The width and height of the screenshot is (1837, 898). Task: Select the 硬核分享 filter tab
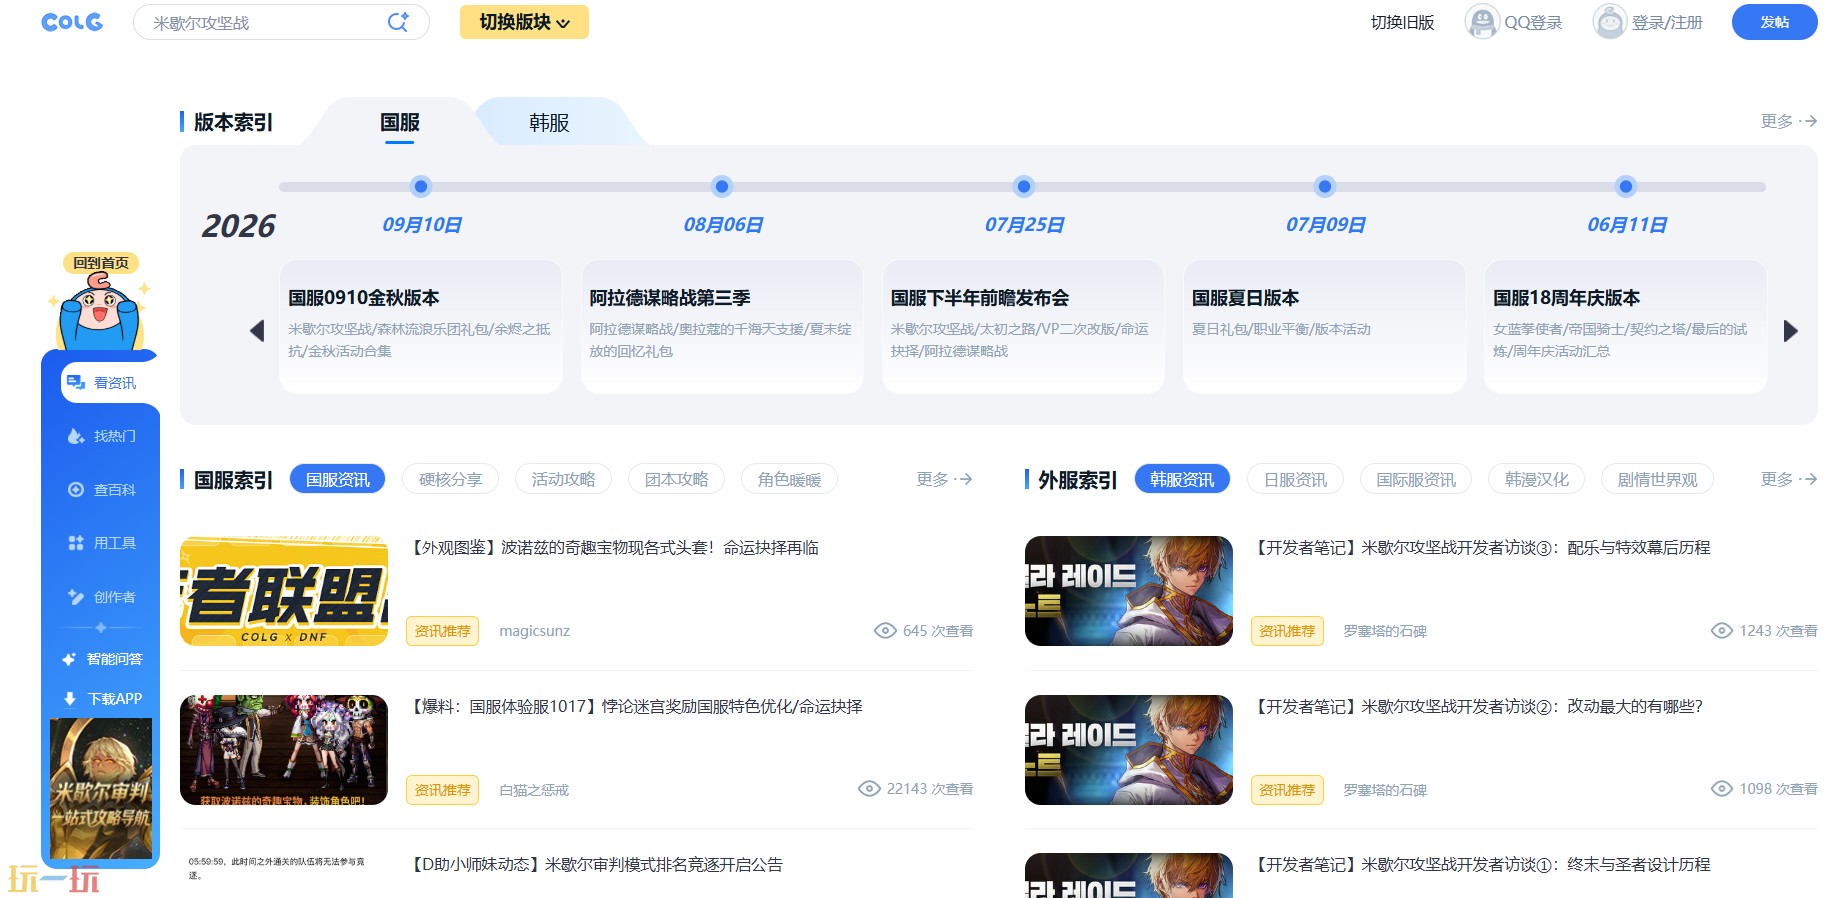(451, 480)
